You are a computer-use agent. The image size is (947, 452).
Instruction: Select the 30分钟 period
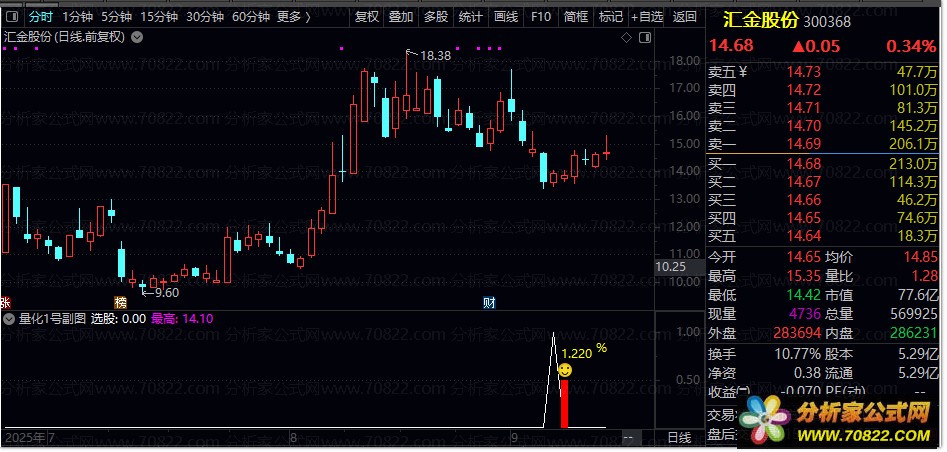[x=205, y=17]
